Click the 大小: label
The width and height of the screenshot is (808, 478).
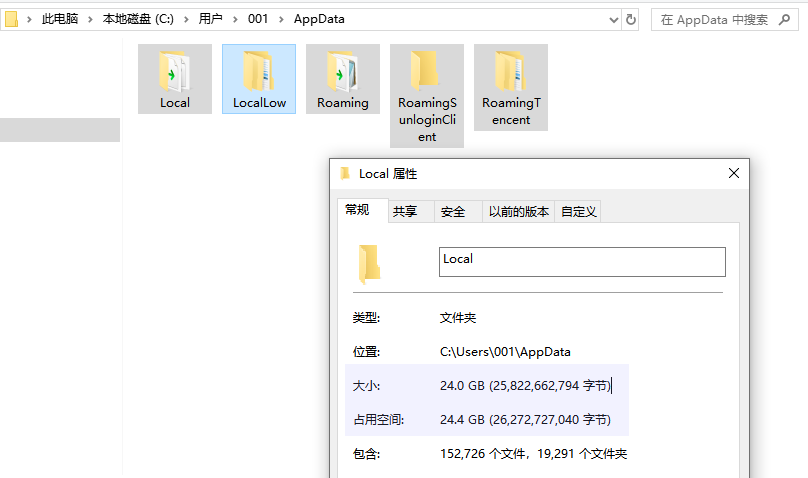click(366, 386)
